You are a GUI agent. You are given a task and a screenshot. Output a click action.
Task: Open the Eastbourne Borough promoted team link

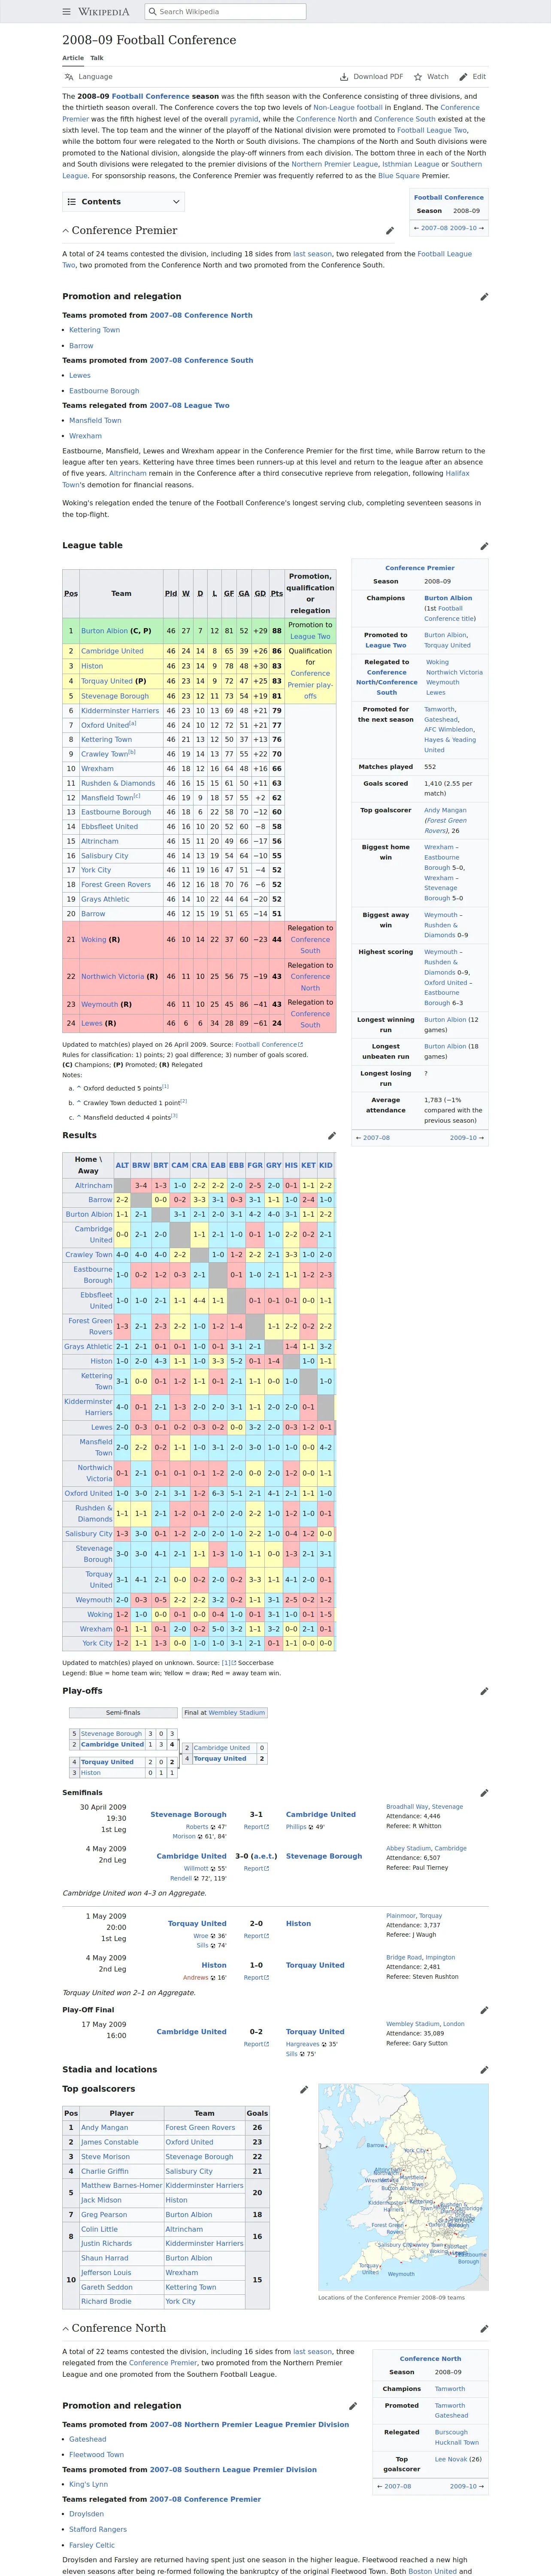pyautogui.click(x=104, y=391)
